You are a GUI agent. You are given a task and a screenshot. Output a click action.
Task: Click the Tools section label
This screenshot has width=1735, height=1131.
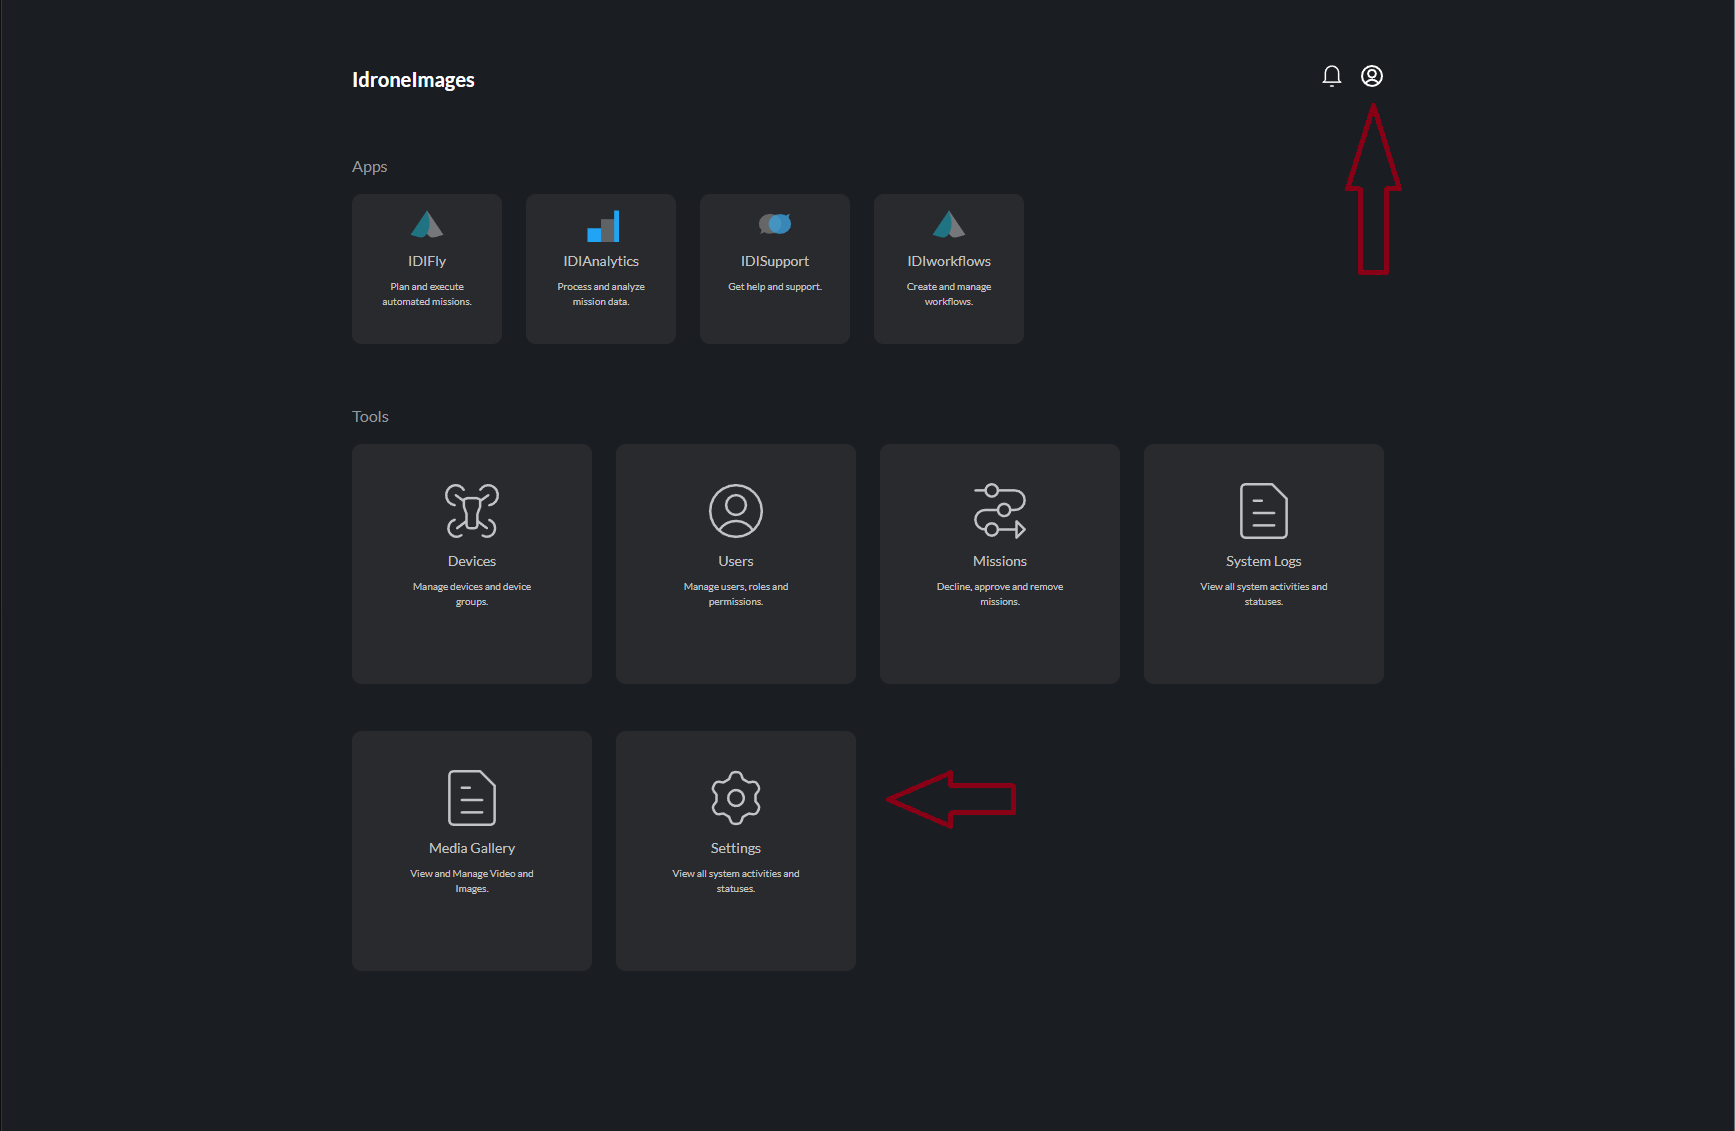click(x=369, y=416)
